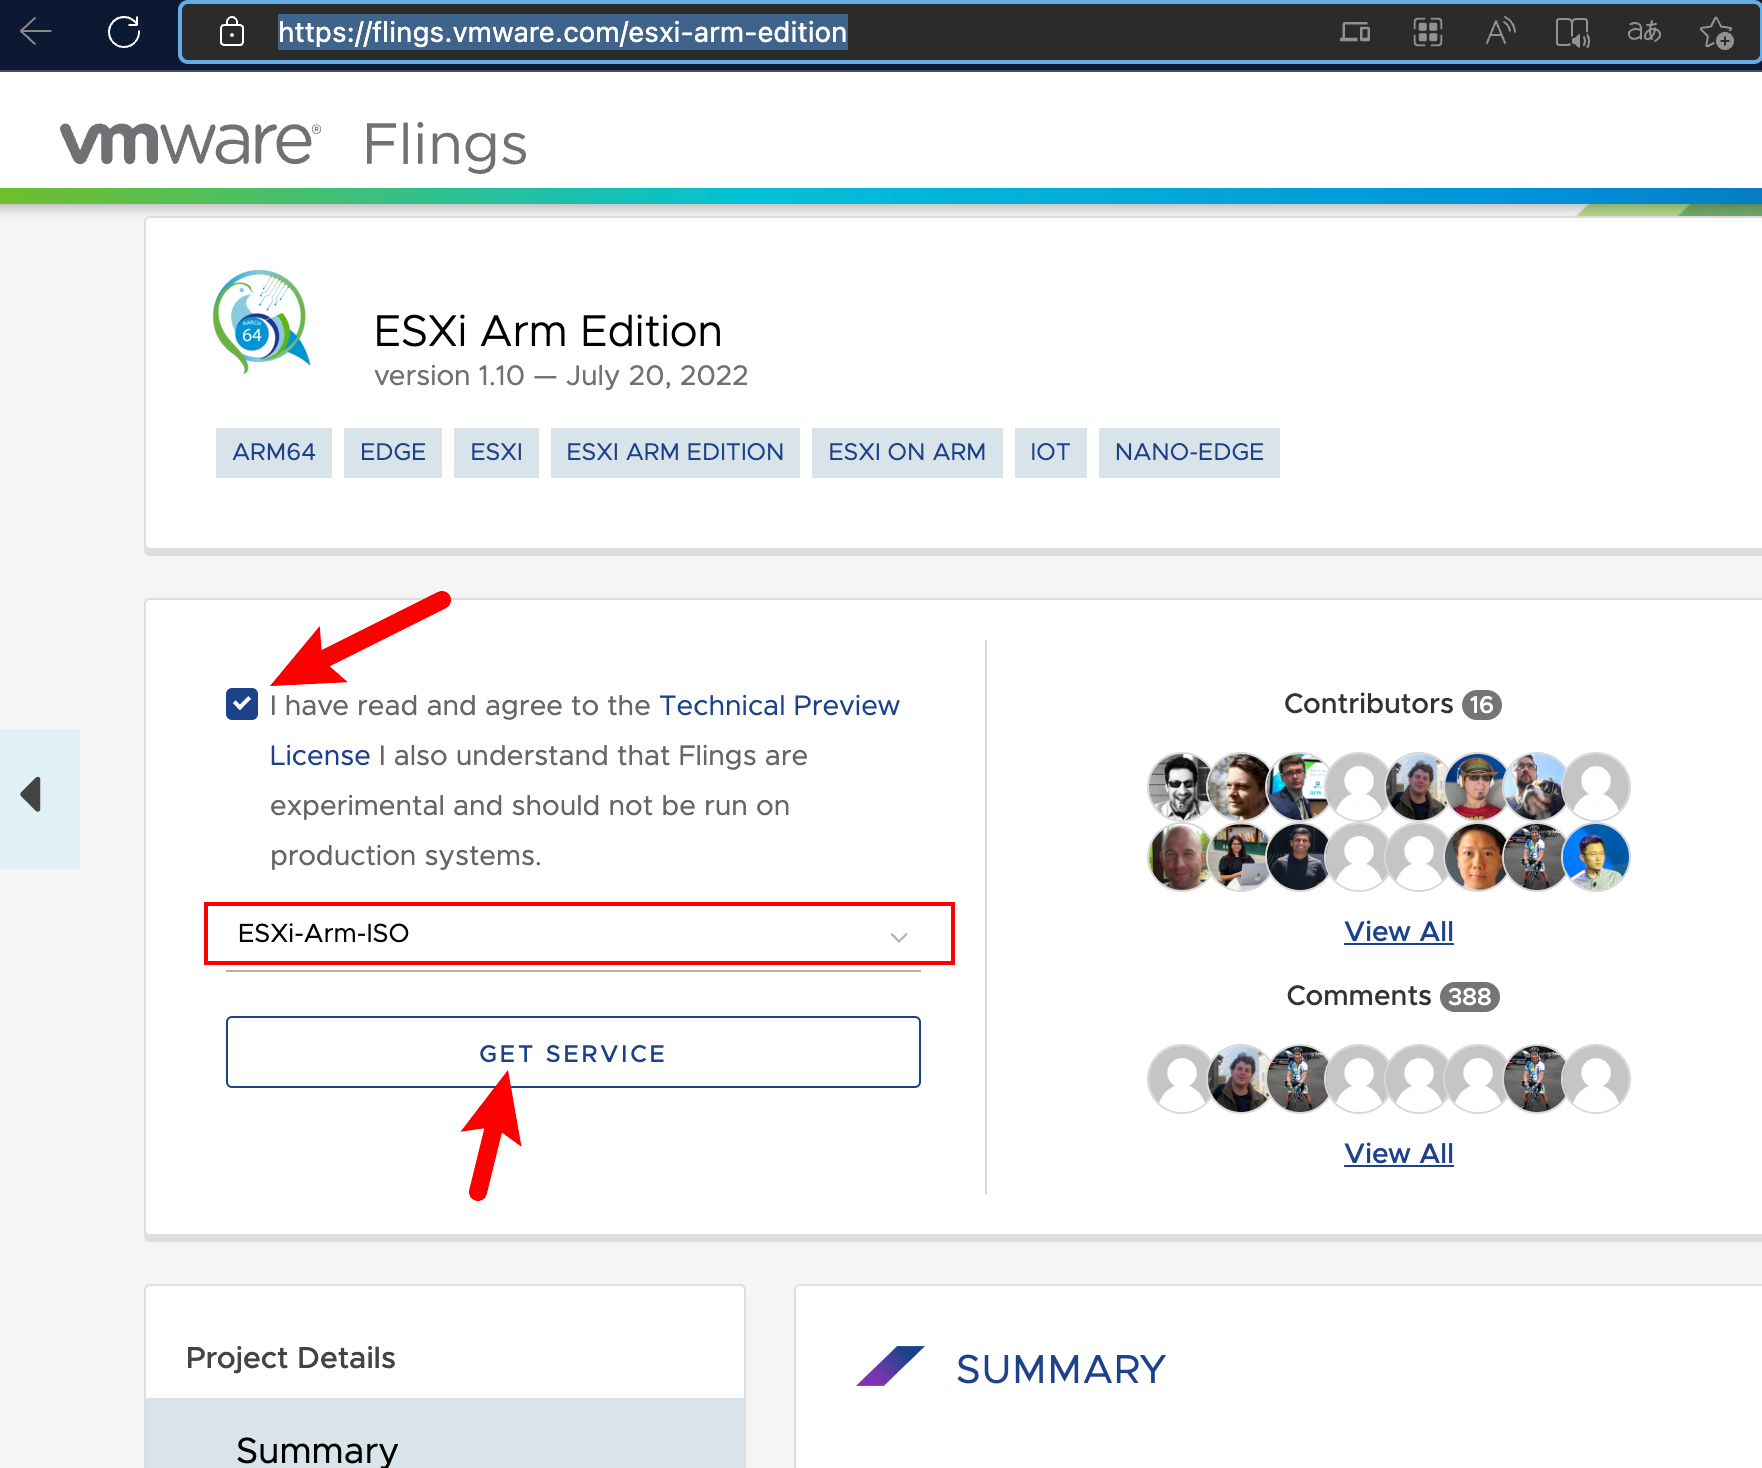
Task: Open contributor avatar wearing cap and red shirt
Action: click(x=1477, y=786)
